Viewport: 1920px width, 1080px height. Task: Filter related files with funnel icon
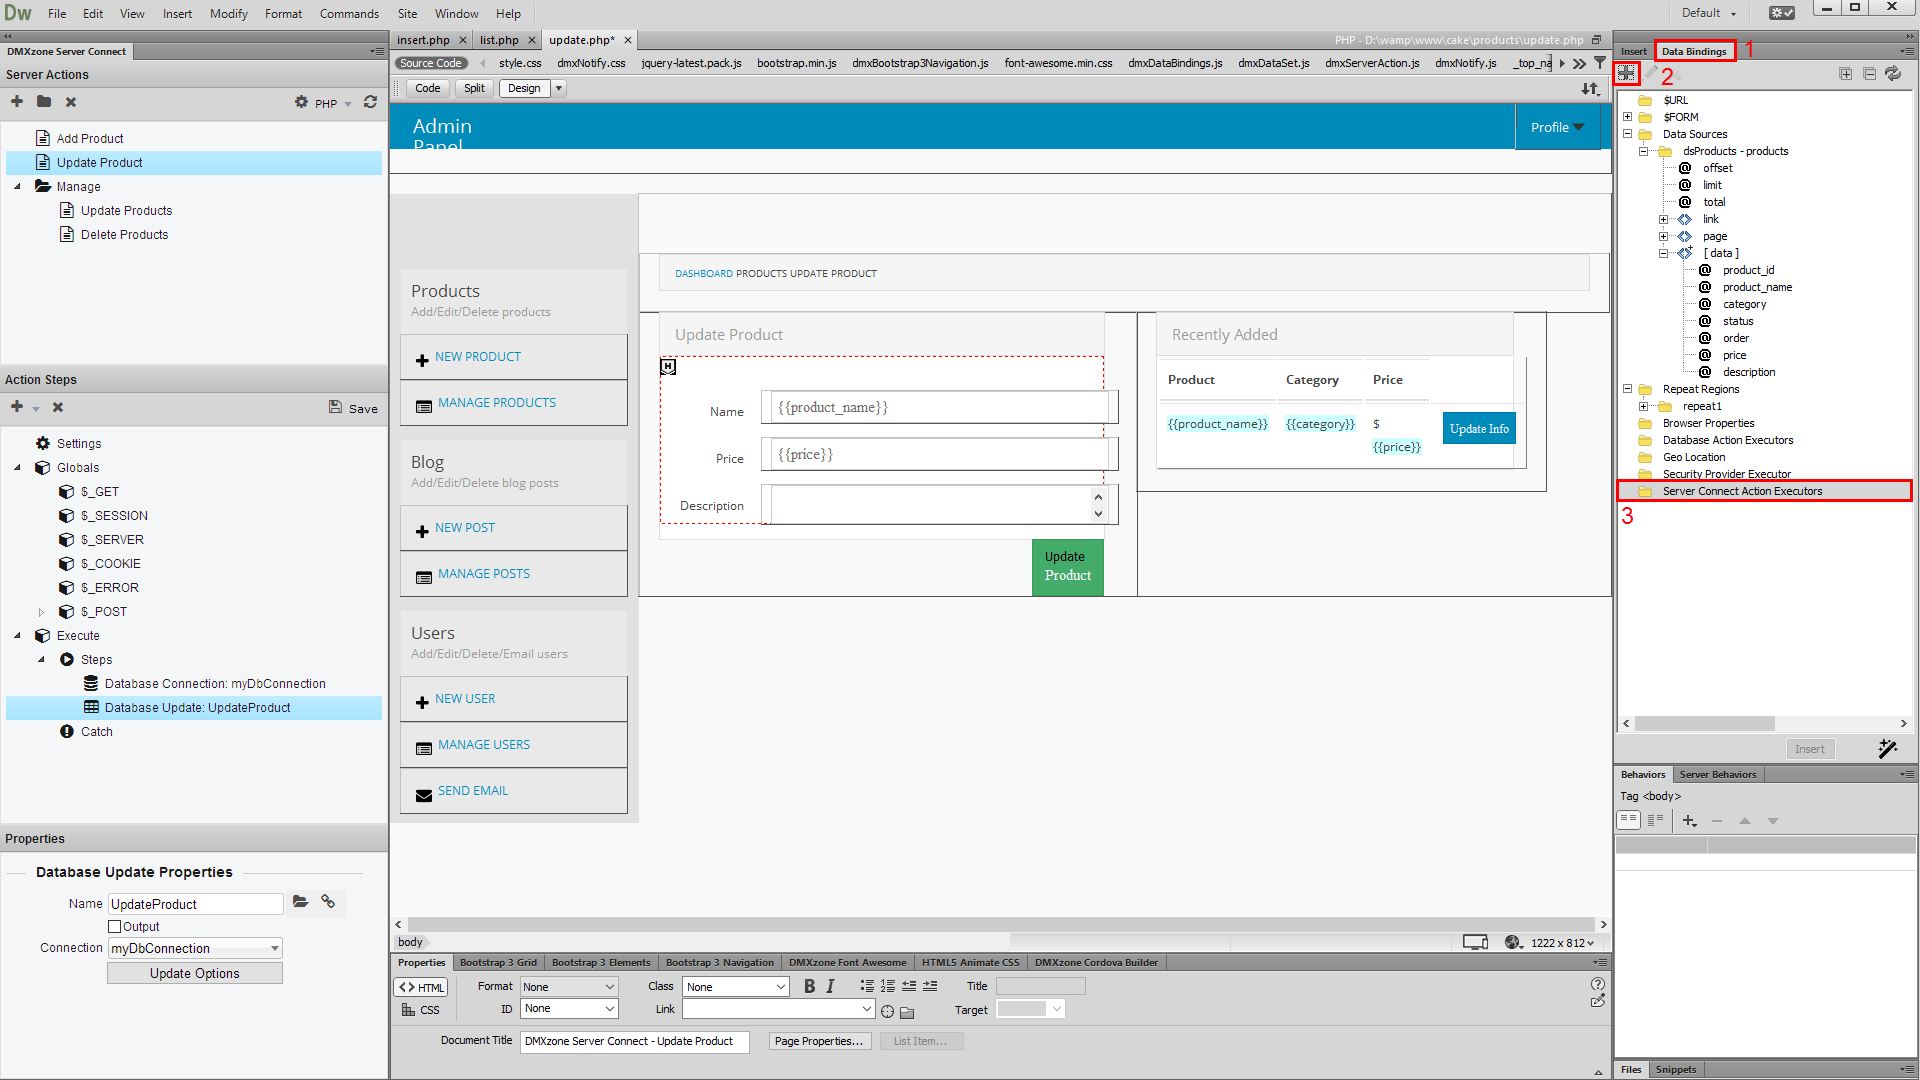tap(1600, 63)
